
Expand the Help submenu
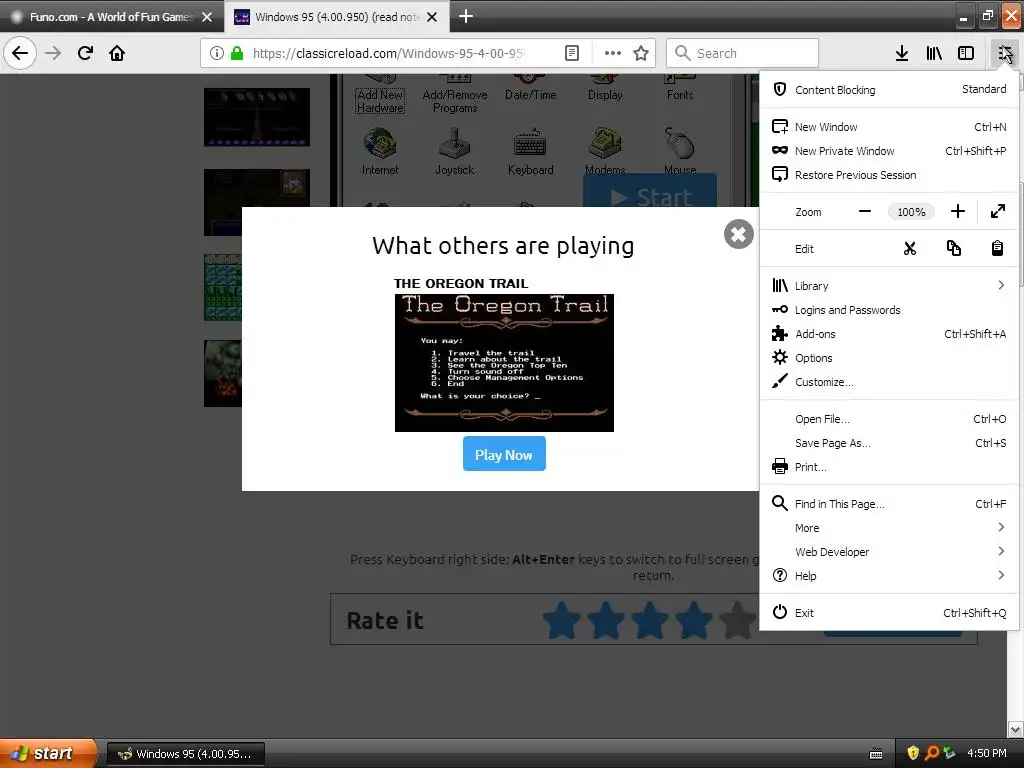[889, 575]
